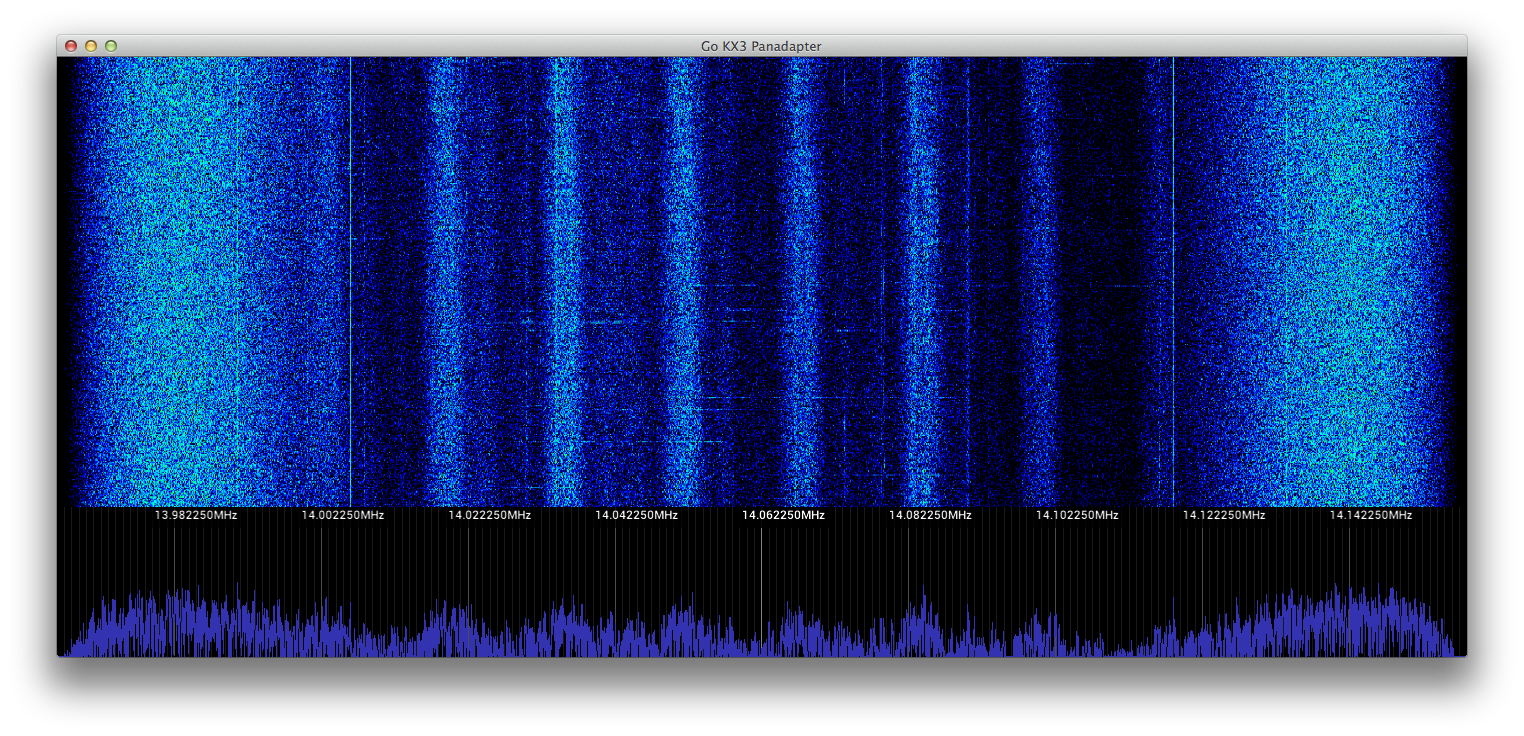The height and width of the screenshot is (736, 1524).
Task: Click the 14.002250MHz frequency label
Action: (342, 515)
